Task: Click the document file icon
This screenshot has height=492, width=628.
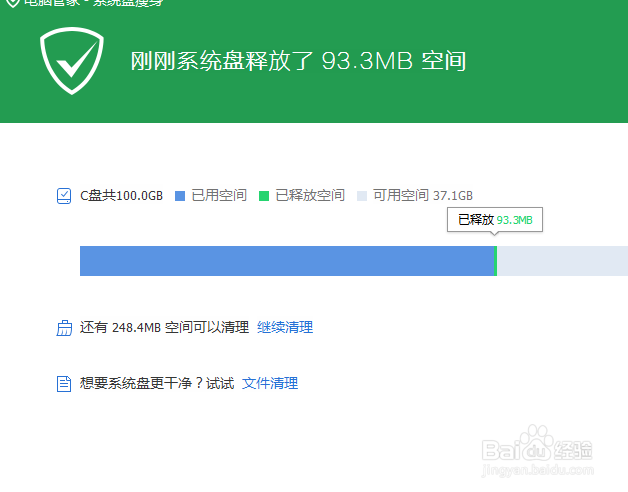Action: tap(64, 383)
